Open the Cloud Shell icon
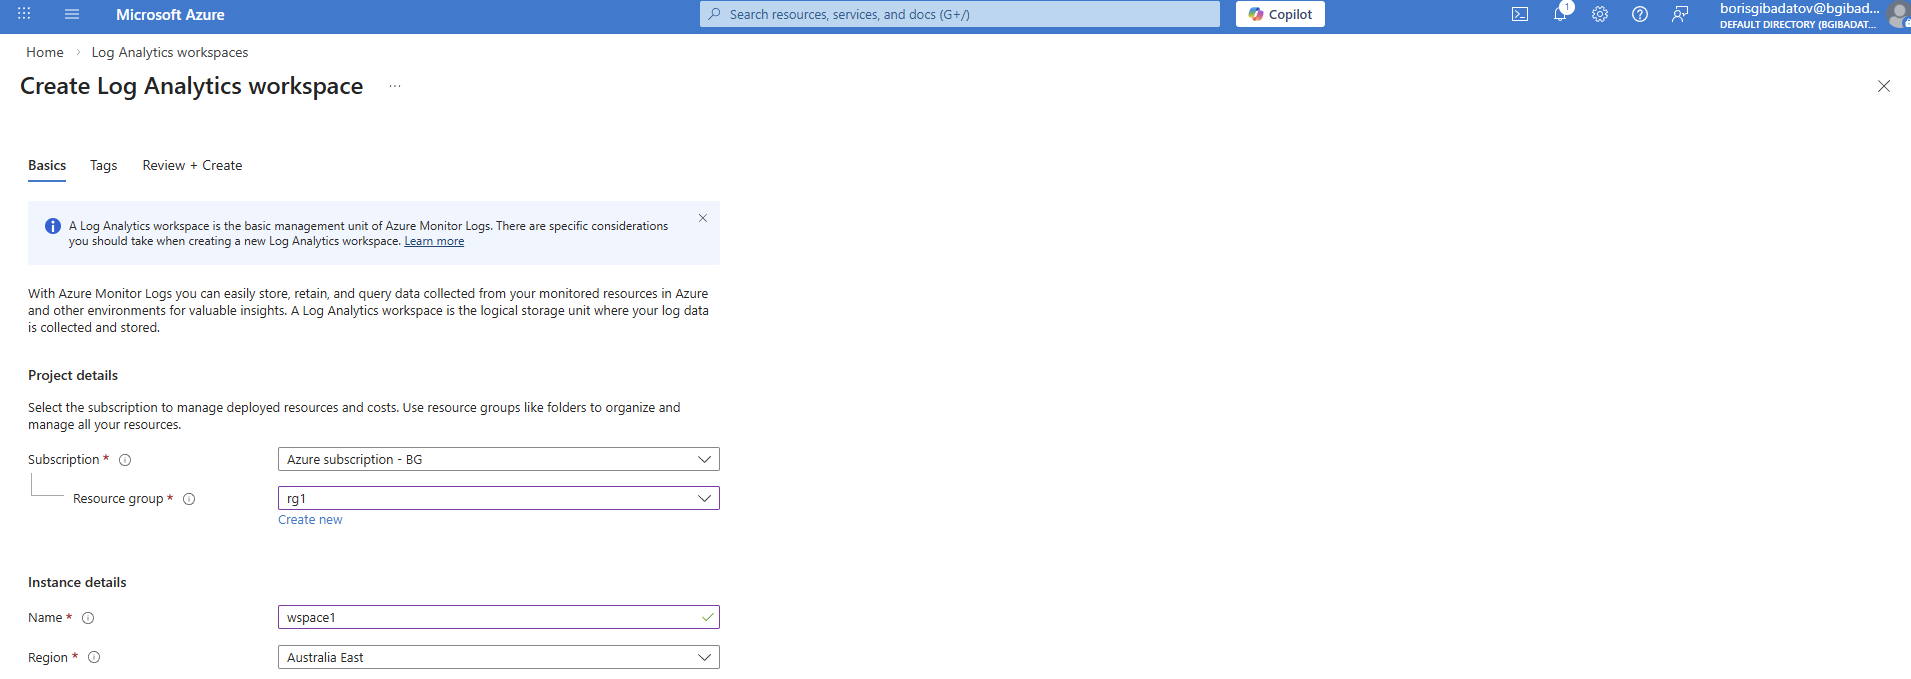Viewport: 1911px width, 679px height. coord(1519,14)
